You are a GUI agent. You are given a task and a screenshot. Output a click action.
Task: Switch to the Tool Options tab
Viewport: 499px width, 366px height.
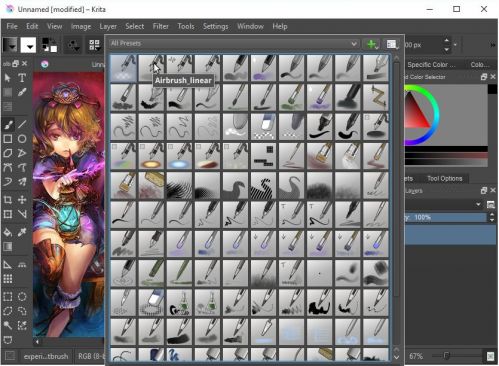[445, 178]
